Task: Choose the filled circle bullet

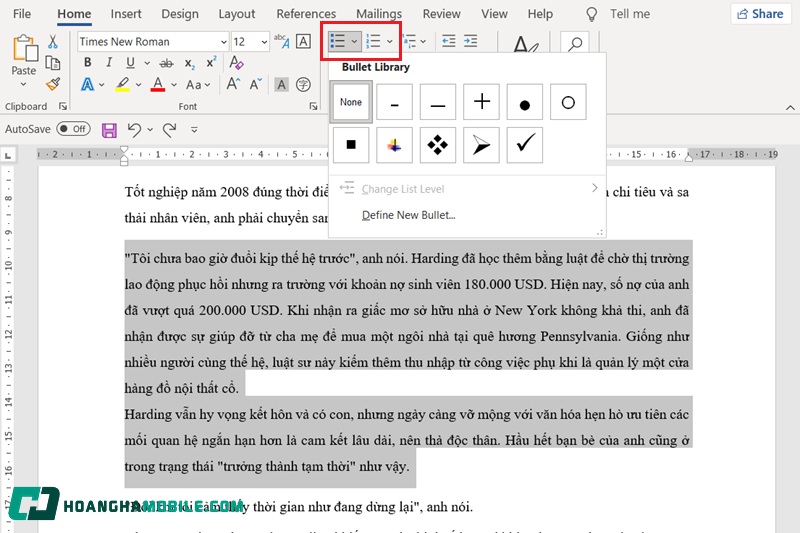Action: 524,102
